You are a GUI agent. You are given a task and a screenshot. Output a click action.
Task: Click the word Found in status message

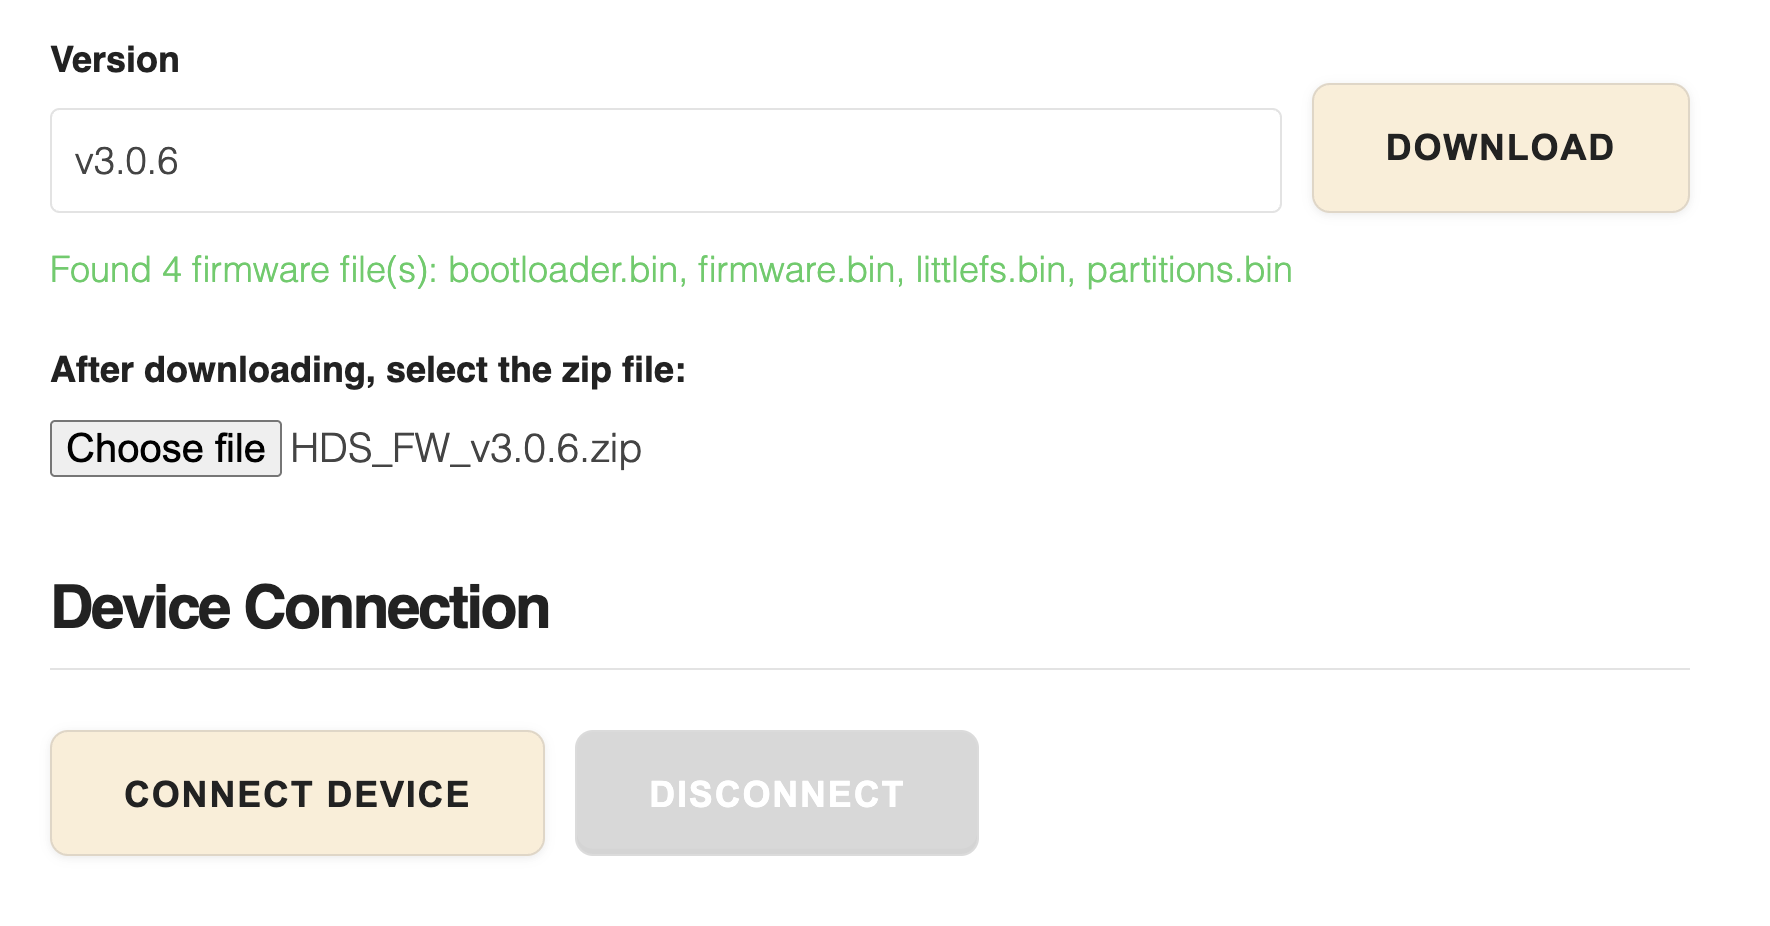coord(100,270)
